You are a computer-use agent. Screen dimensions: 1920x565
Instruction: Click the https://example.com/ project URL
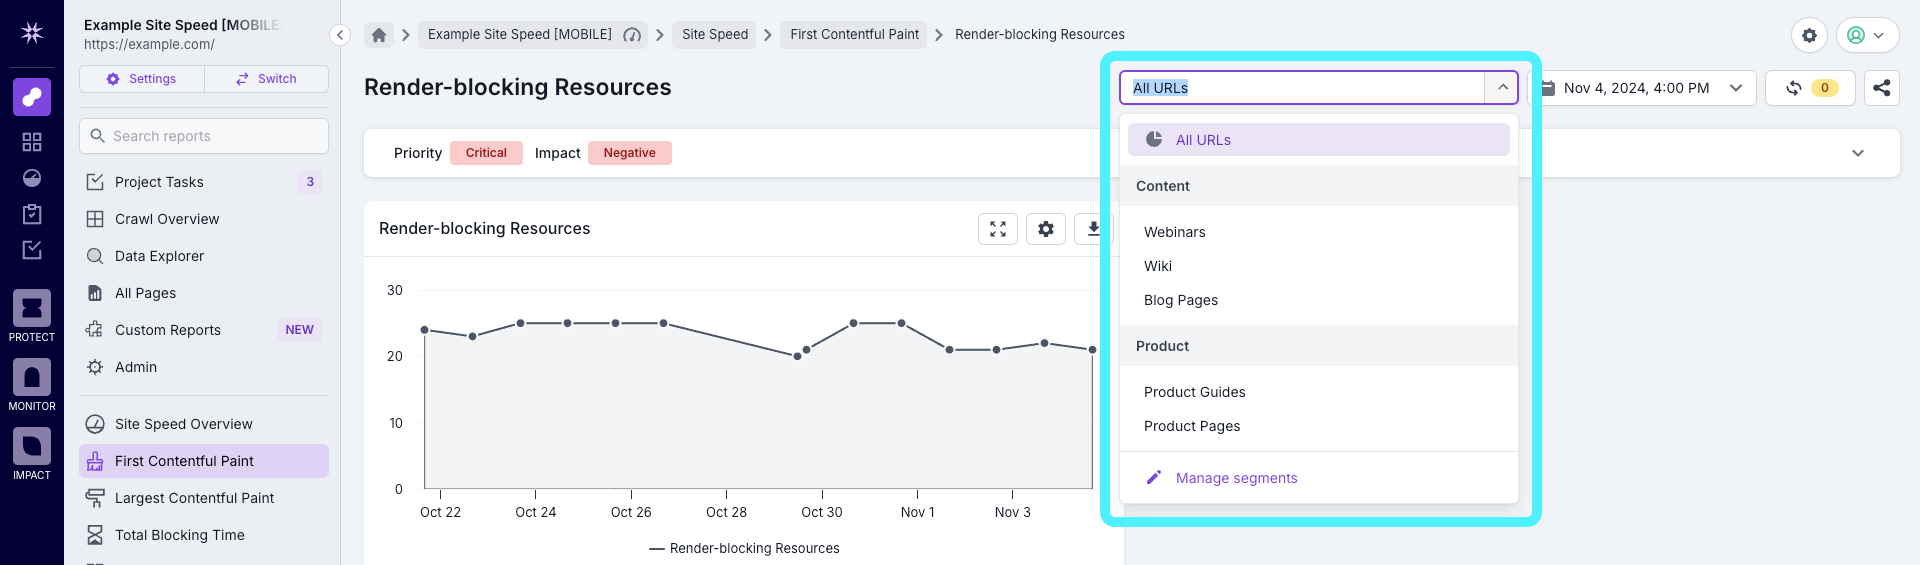pyautogui.click(x=149, y=44)
